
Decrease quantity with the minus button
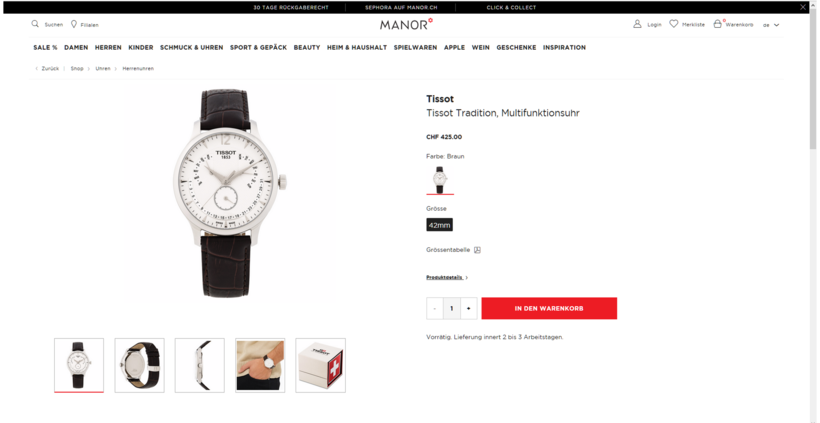tap(435, 308)
